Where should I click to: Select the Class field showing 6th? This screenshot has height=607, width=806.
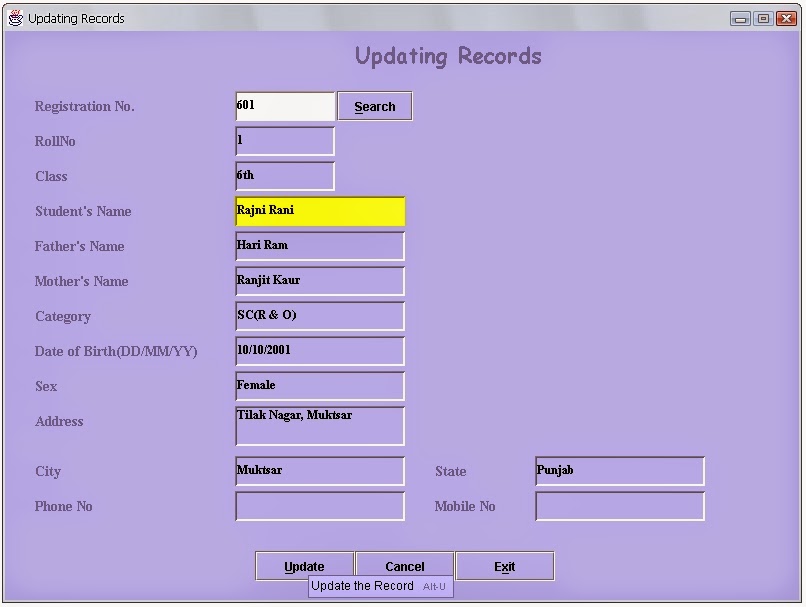284,176
